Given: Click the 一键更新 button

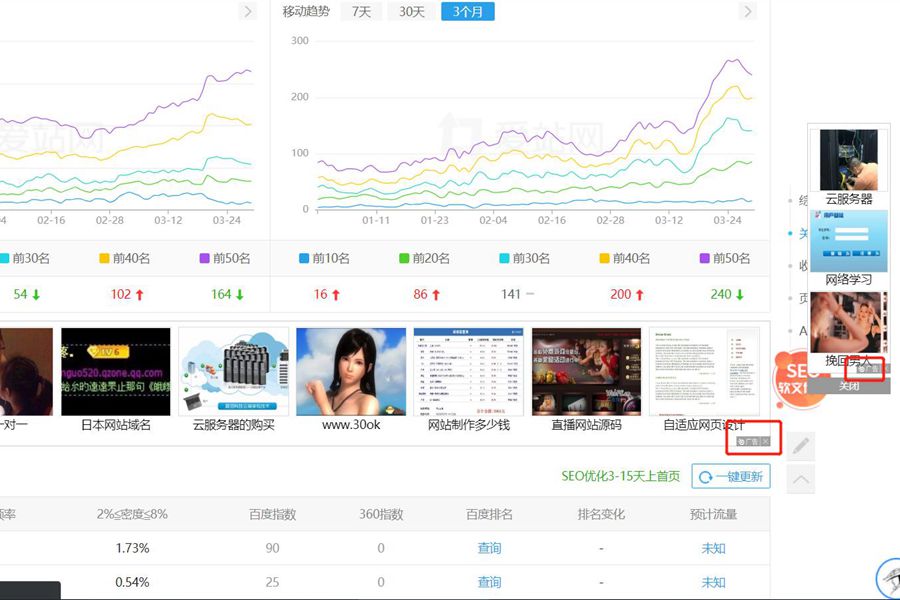Looking at the screenshot, I should point(731,477).
